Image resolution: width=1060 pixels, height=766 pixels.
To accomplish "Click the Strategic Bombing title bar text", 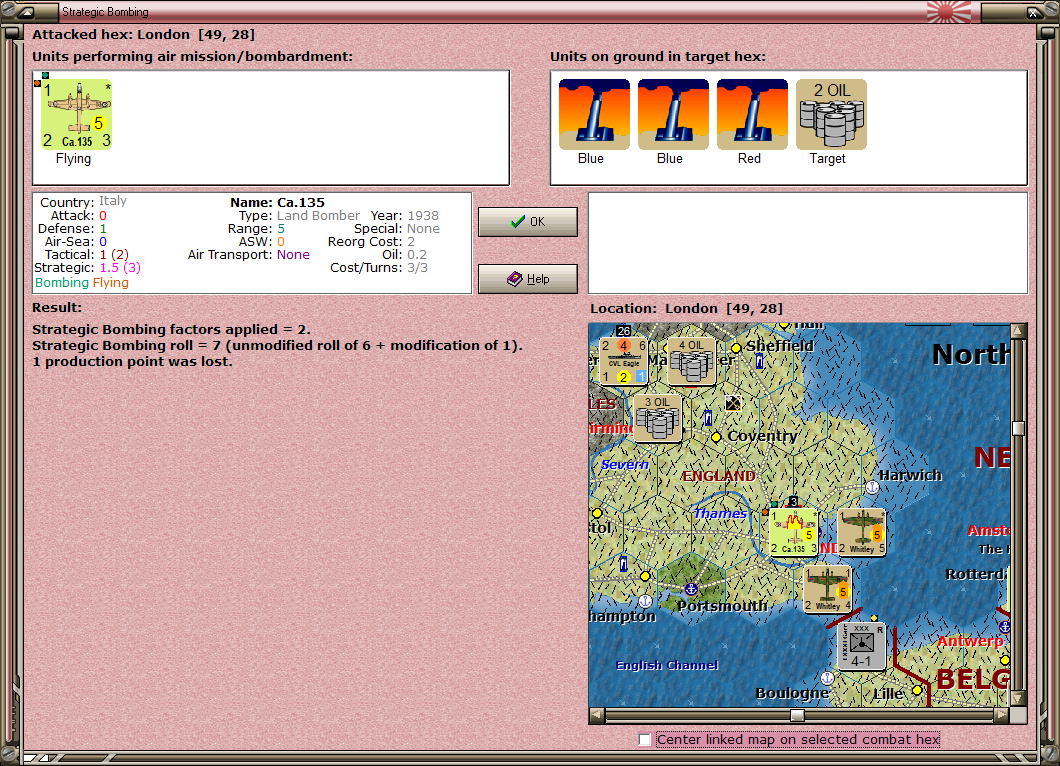I will (x=105, y=12).
